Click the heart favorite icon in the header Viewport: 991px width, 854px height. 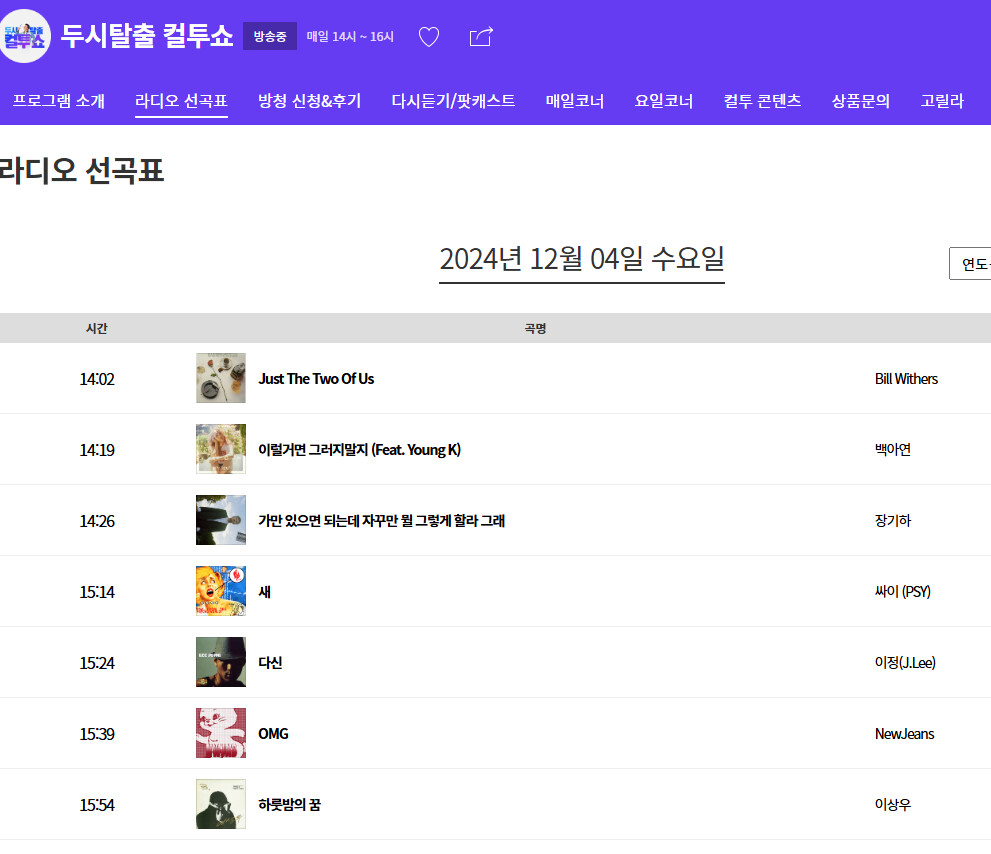(x=429, y=37)
